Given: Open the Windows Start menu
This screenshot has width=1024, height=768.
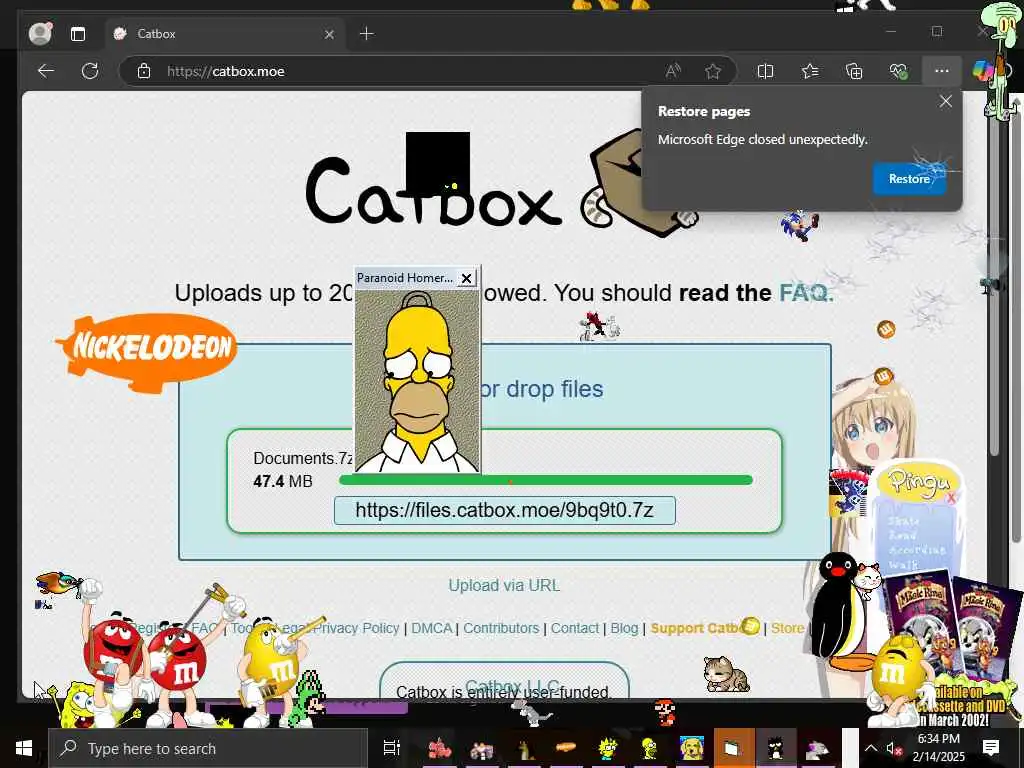Looking at the screenshot, I should pos(24,748).
